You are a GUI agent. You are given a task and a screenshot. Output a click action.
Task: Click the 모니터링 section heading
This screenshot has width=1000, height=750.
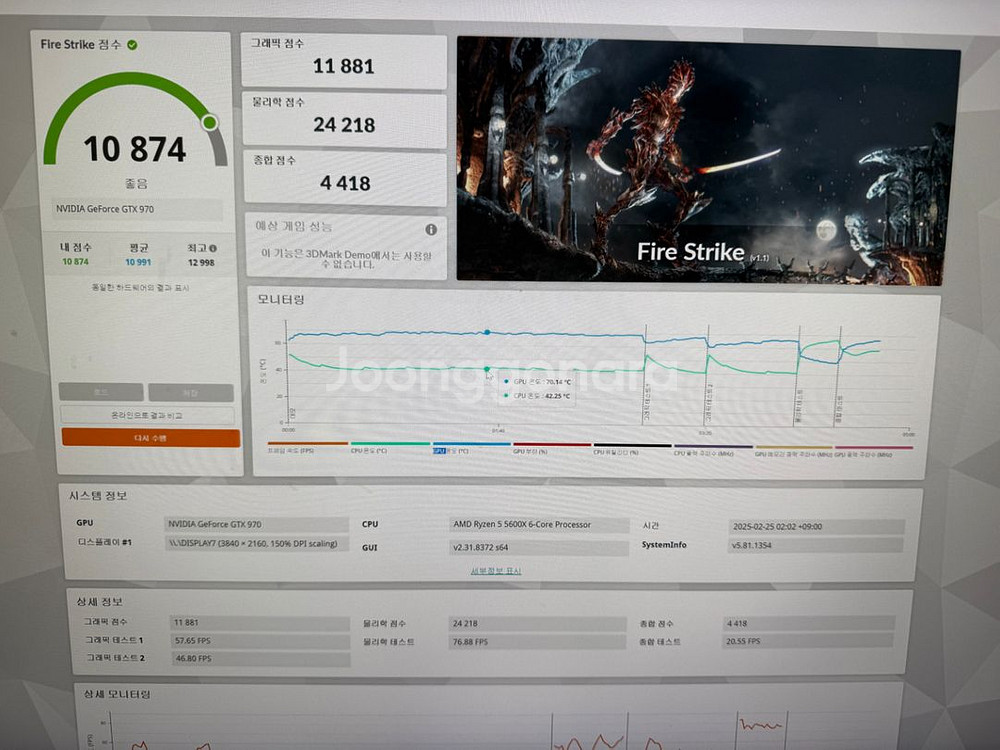[x=281, y=299]
